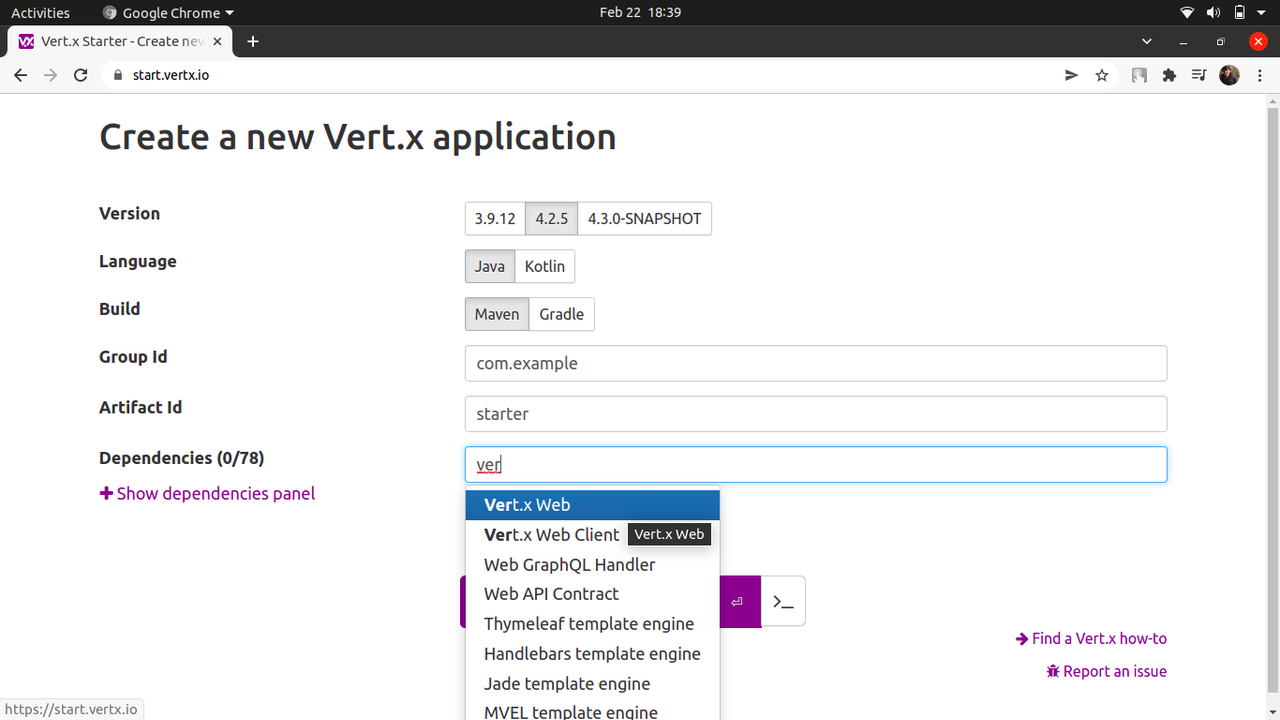Choose Gradle as the build tool

pyautogui.click(x=561, y=313)
